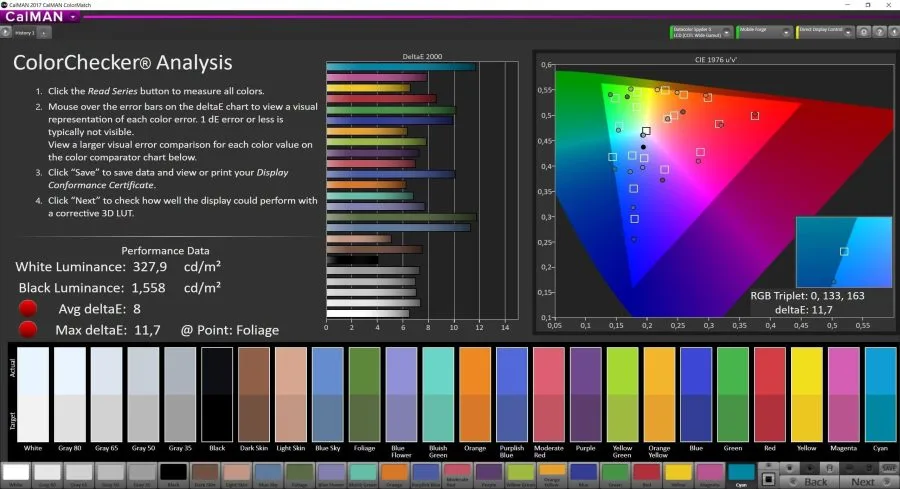Select the History 1 tab
This screenshot has width=900, height=489.
25,33
